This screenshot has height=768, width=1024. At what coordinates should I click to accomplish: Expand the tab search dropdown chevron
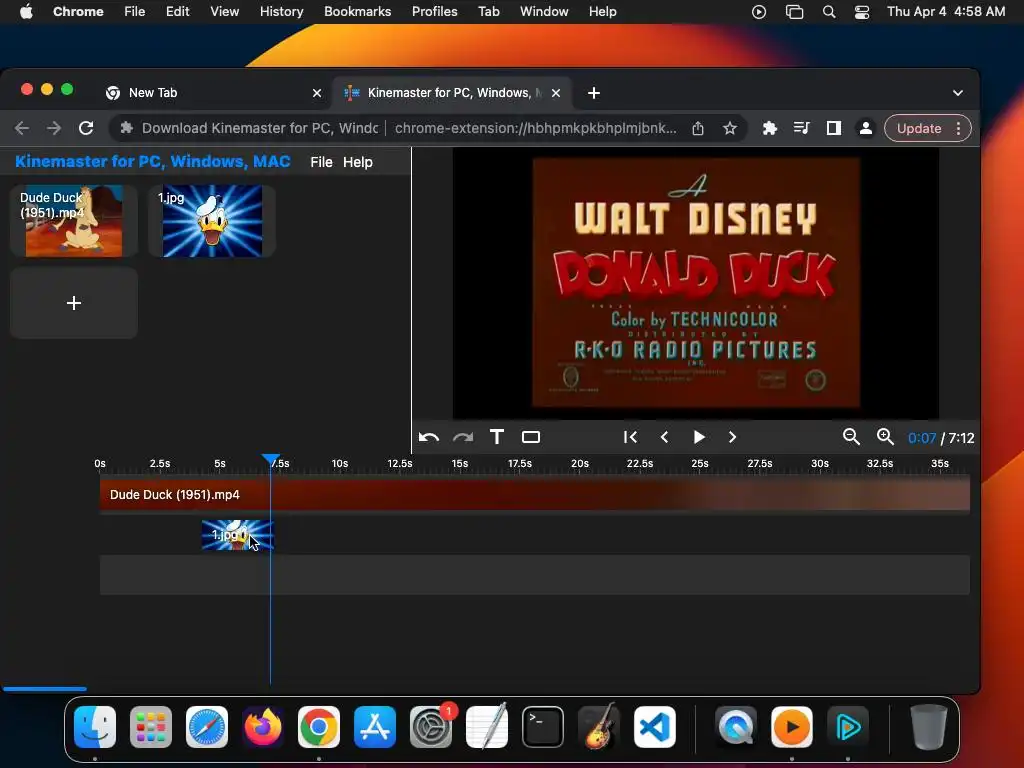click(957, 93)
